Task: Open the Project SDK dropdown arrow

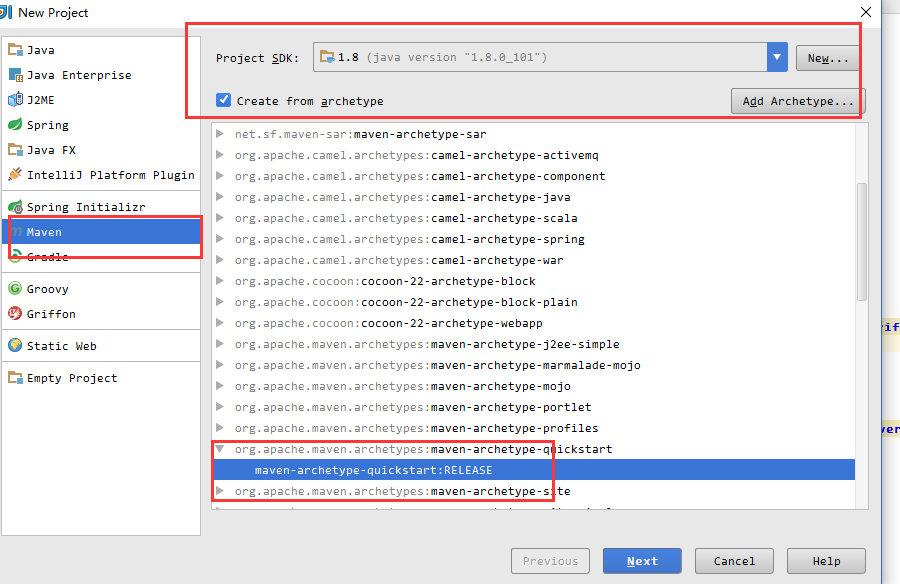Action: (x=777, y=57)
